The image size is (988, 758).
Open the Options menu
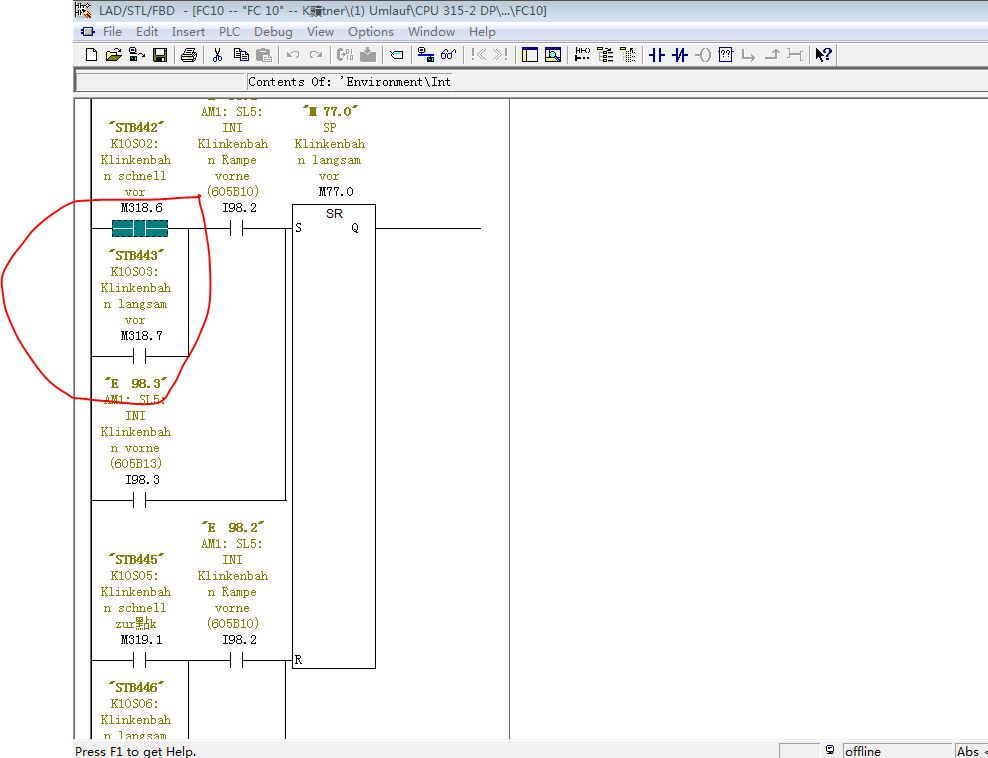[x=370, y=32]
